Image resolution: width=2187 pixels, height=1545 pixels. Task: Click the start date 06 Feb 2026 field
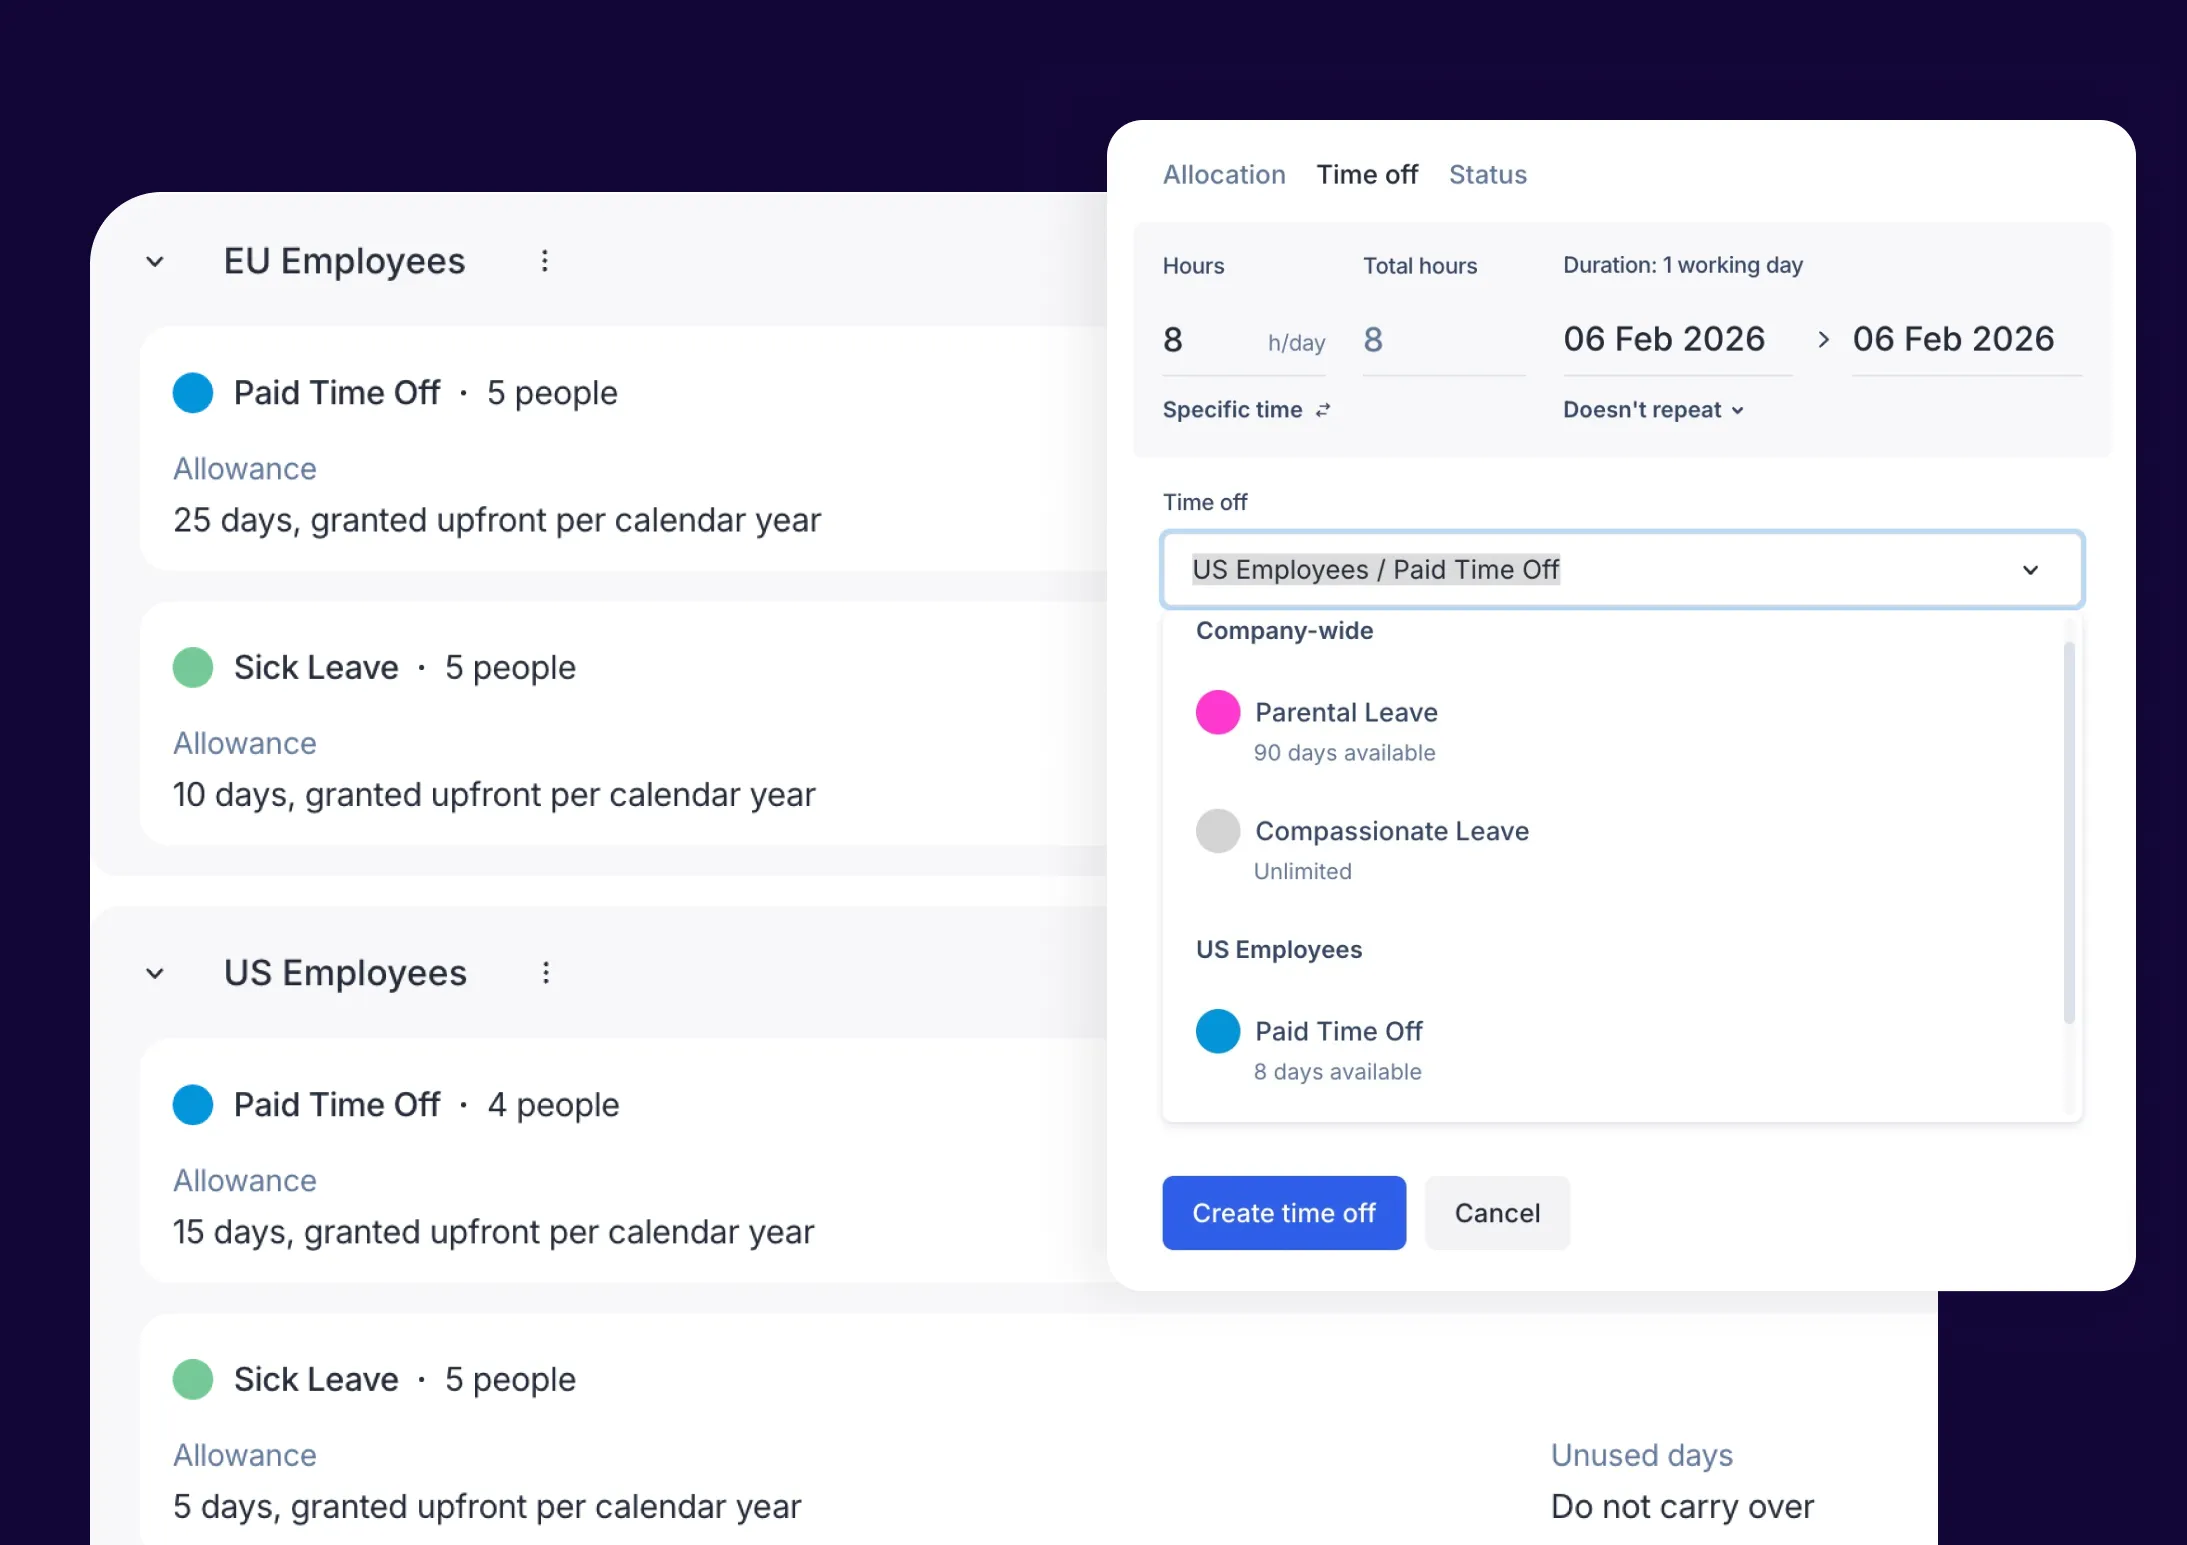click(1664, 340)
